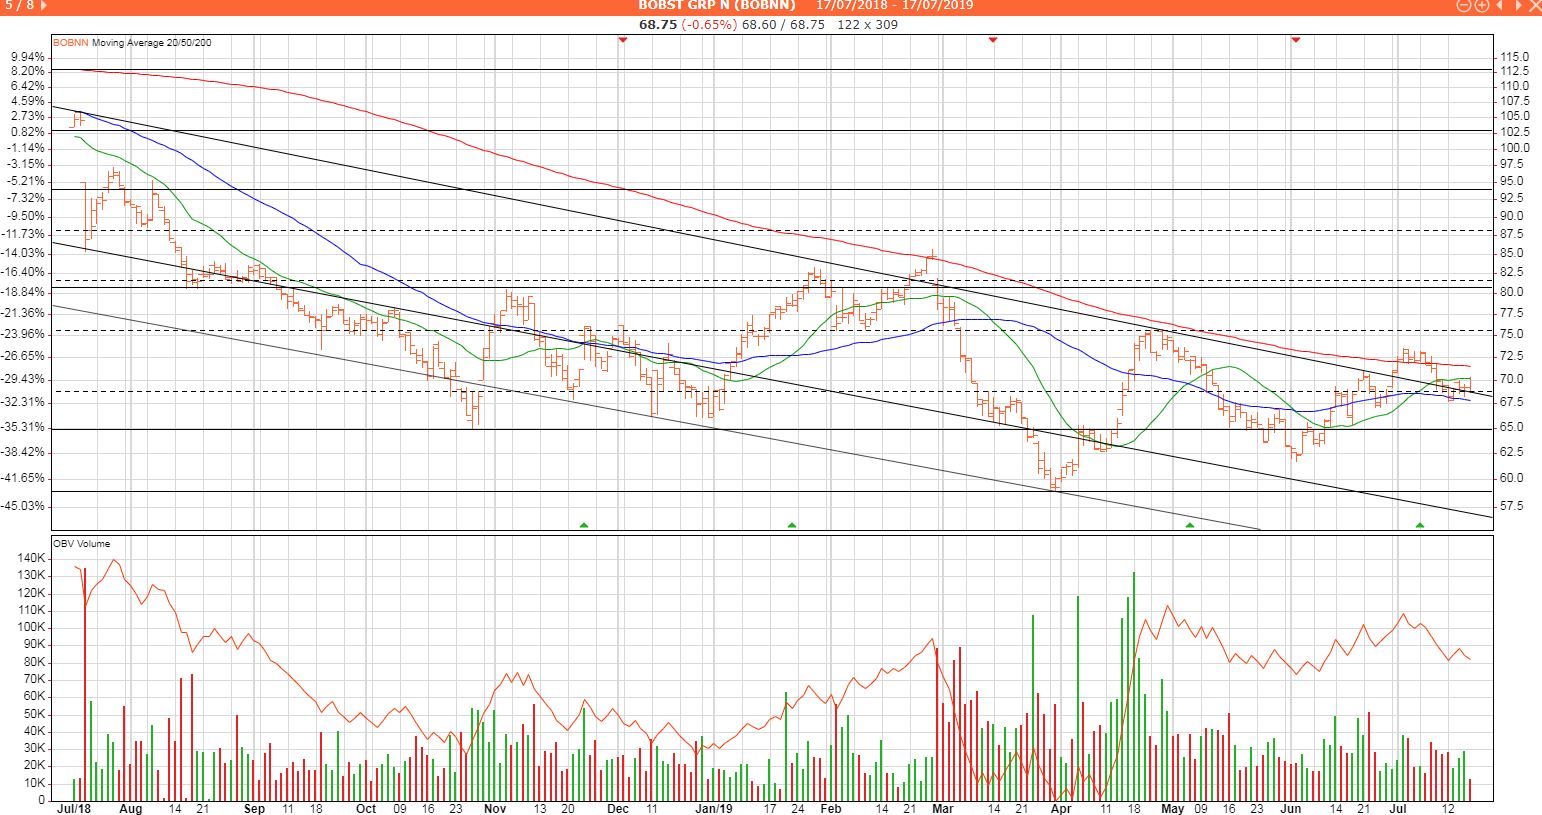
Task: Click the red triangle marker above December
Action: click(x=622, y=39)
